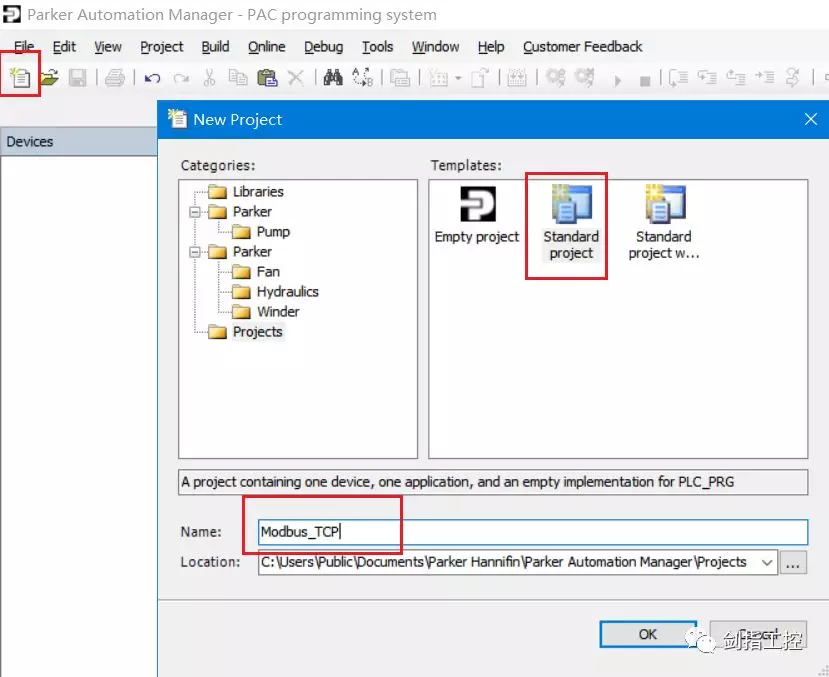The height and width of the screenshot is (677, 829).
Task: Open the Online menu
Action: point(266,47)
